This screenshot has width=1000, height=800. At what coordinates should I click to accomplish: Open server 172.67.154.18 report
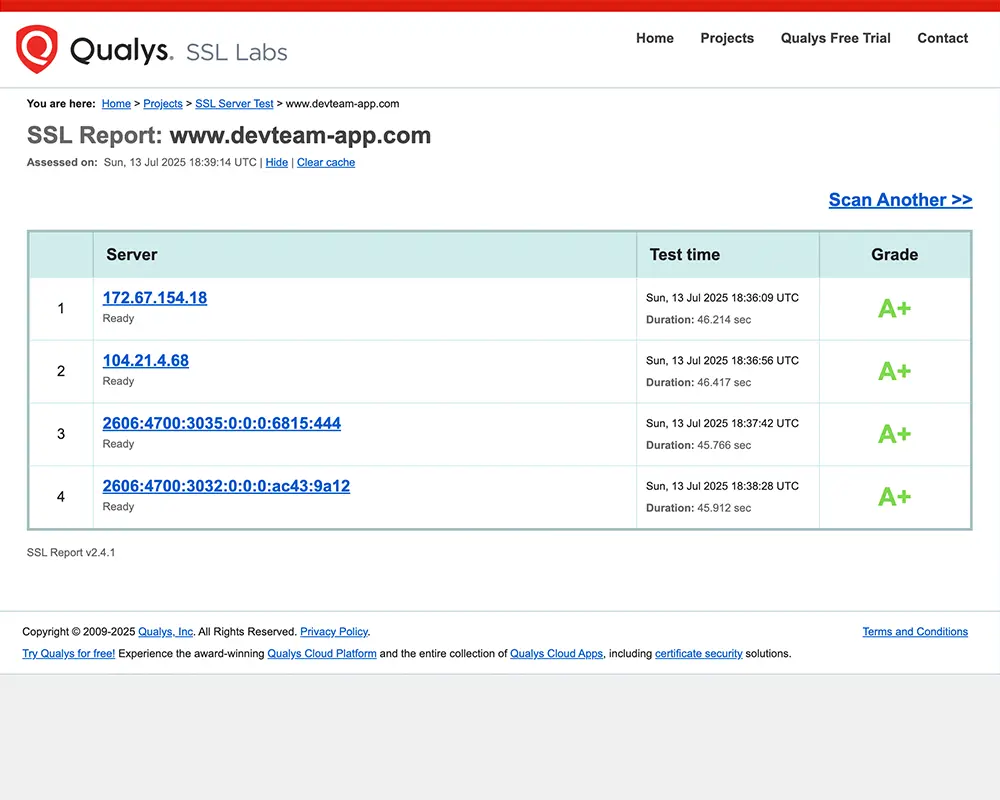(x=155, y=298)
